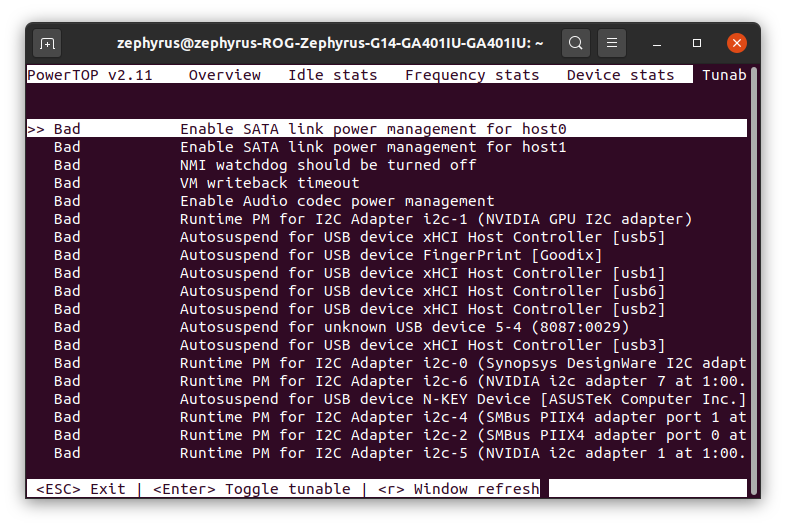The image size is (786, 527).
Task: Click the Bad status on the host0 row
Action: pyautogui.click(x=67, y=129)
